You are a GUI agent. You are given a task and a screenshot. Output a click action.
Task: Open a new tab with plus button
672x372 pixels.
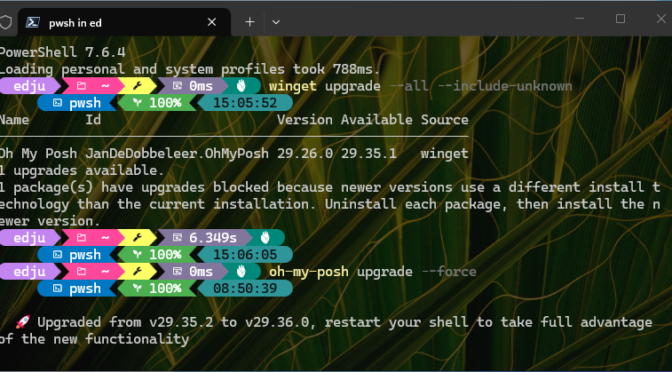[x=250, y=22]
